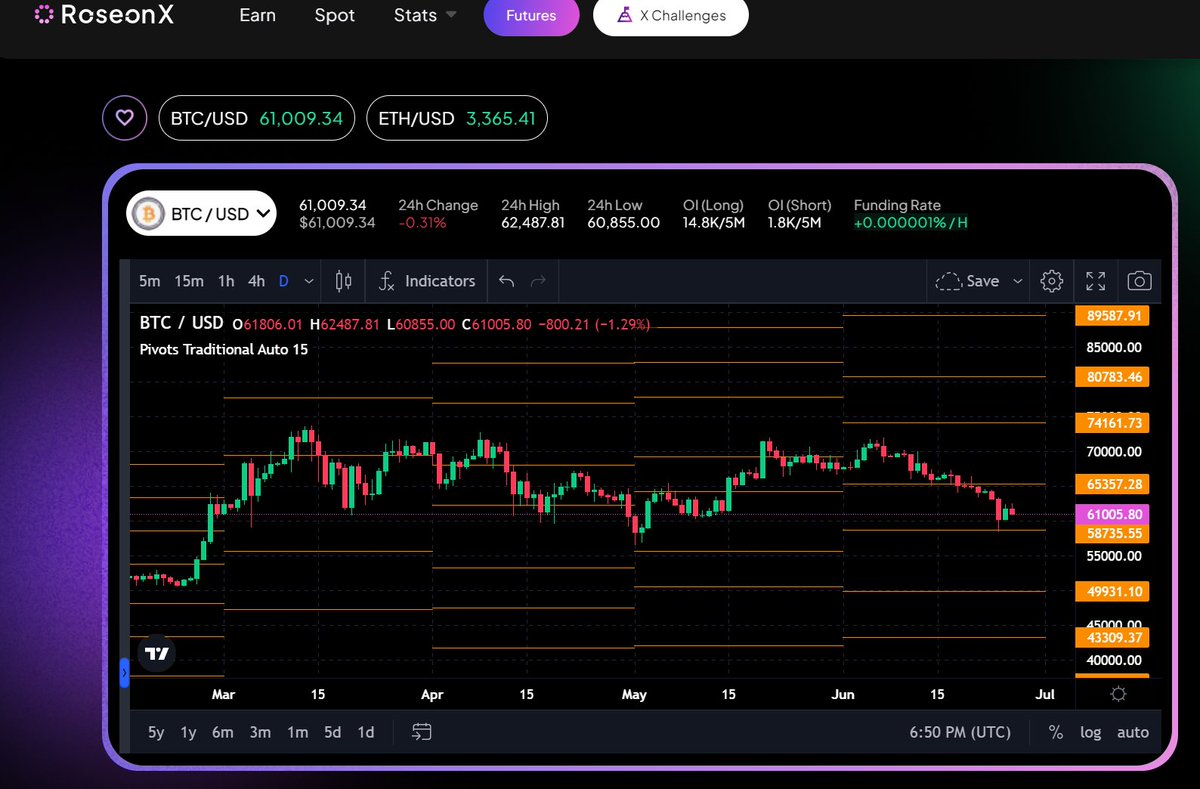Viewport: 1200px width, 789px height.
Task: Open the BTC / USD pair selector
Action: [202, 213]
